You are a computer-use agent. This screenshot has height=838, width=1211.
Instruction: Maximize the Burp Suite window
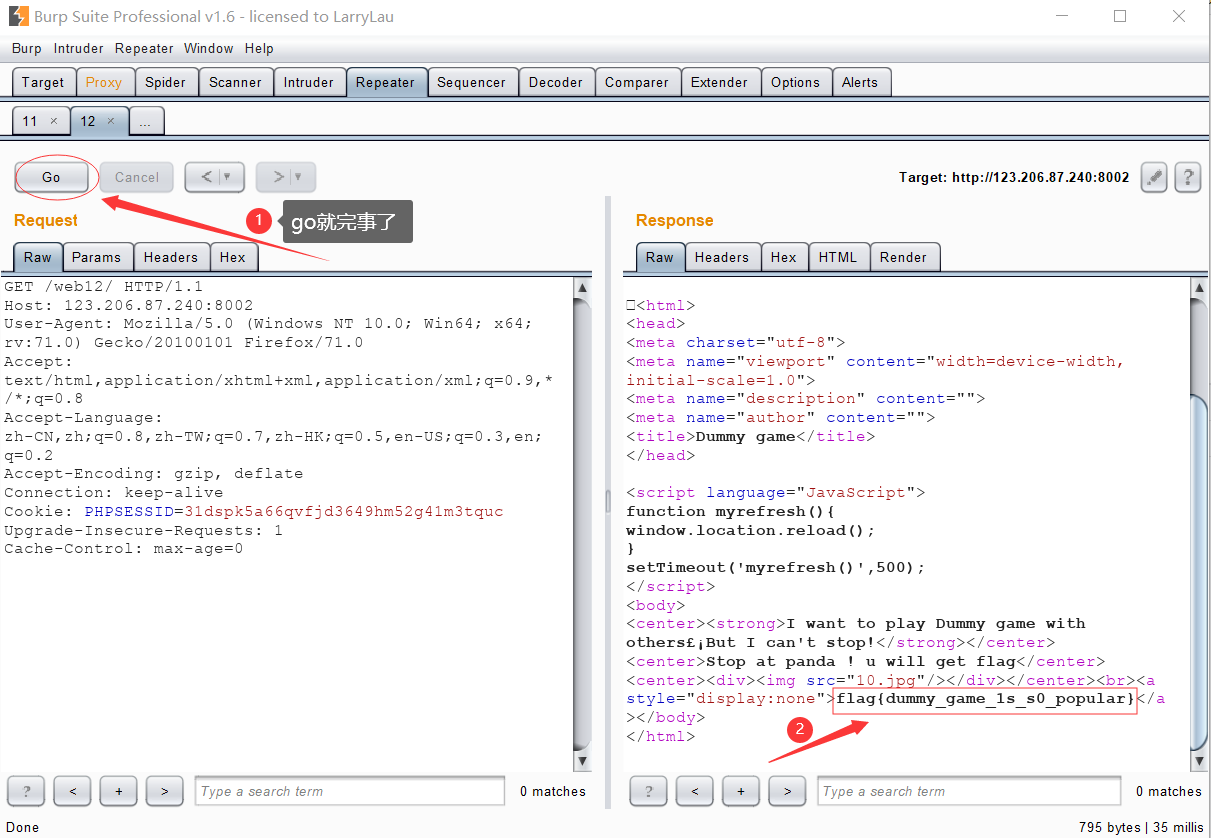tap(1120, 16)
